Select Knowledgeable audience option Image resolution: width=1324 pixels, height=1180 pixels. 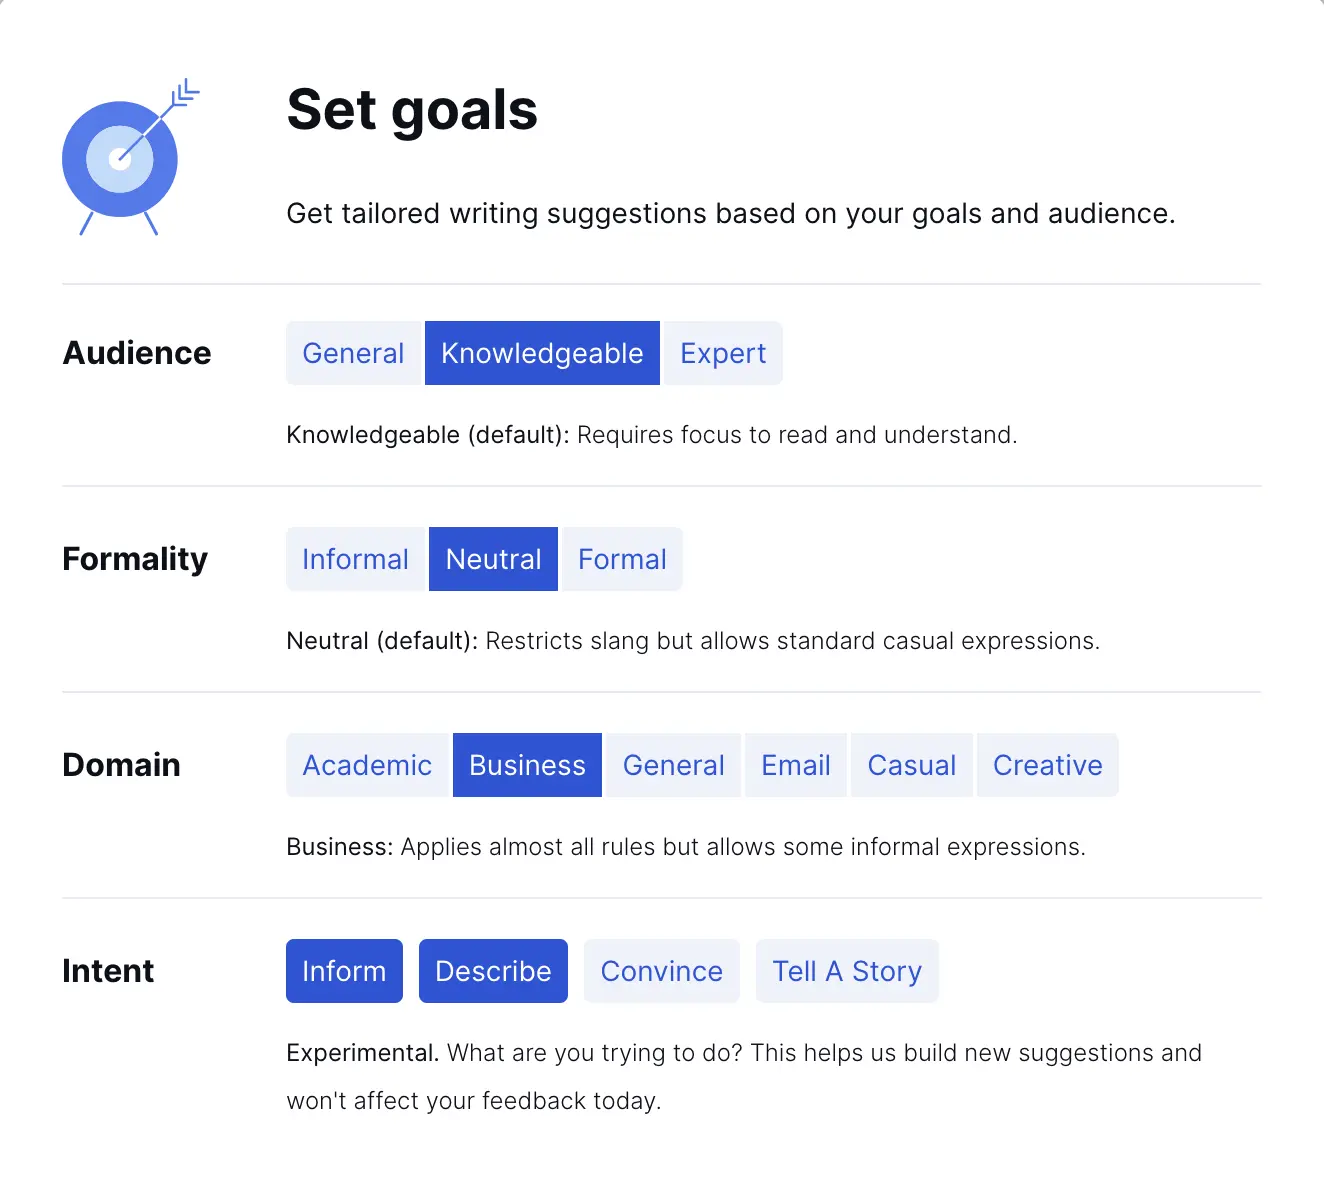tap(542, 353)
